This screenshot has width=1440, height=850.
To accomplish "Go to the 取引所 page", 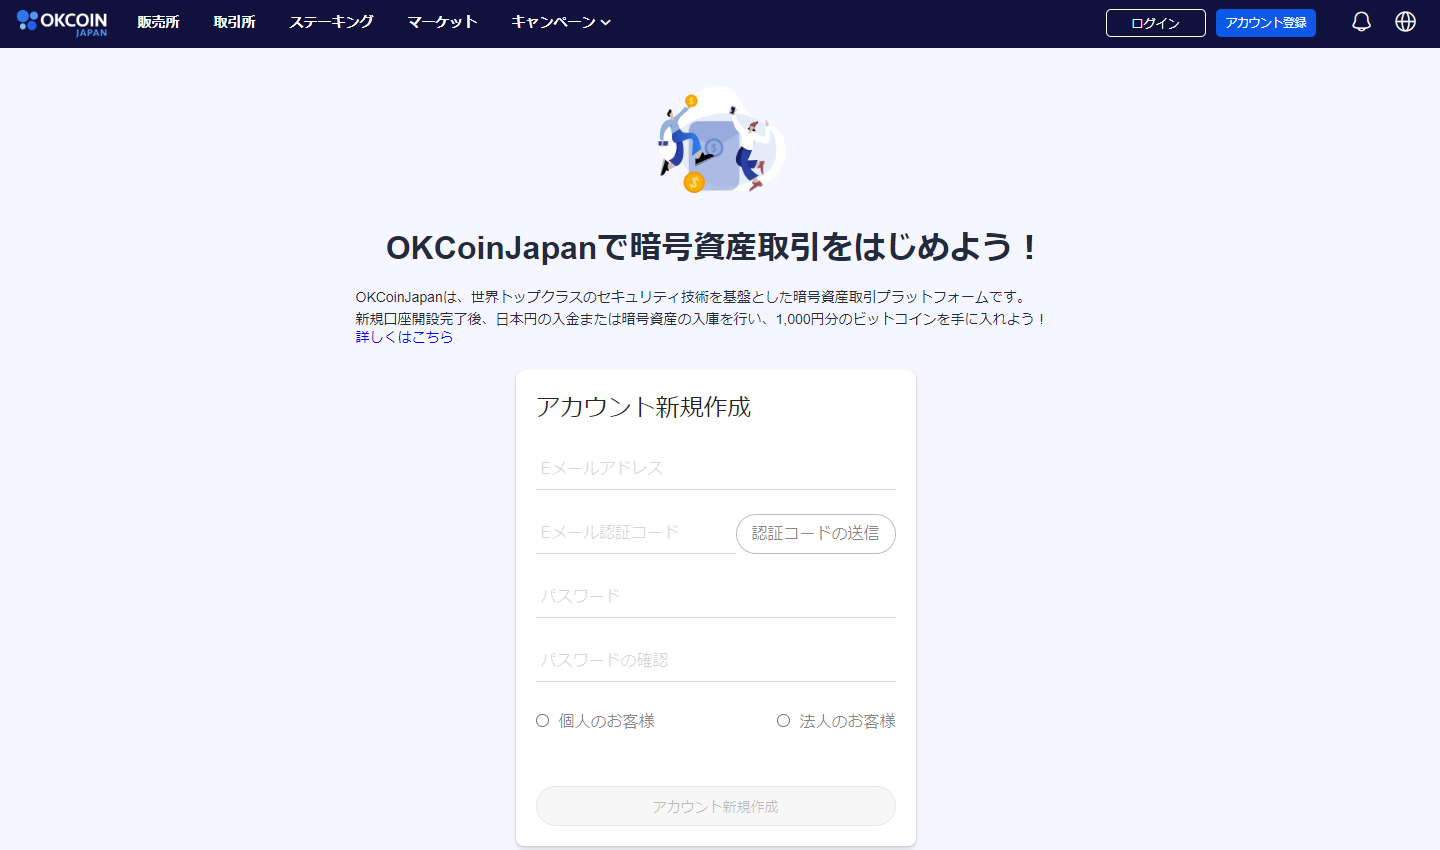I will 234,22.
